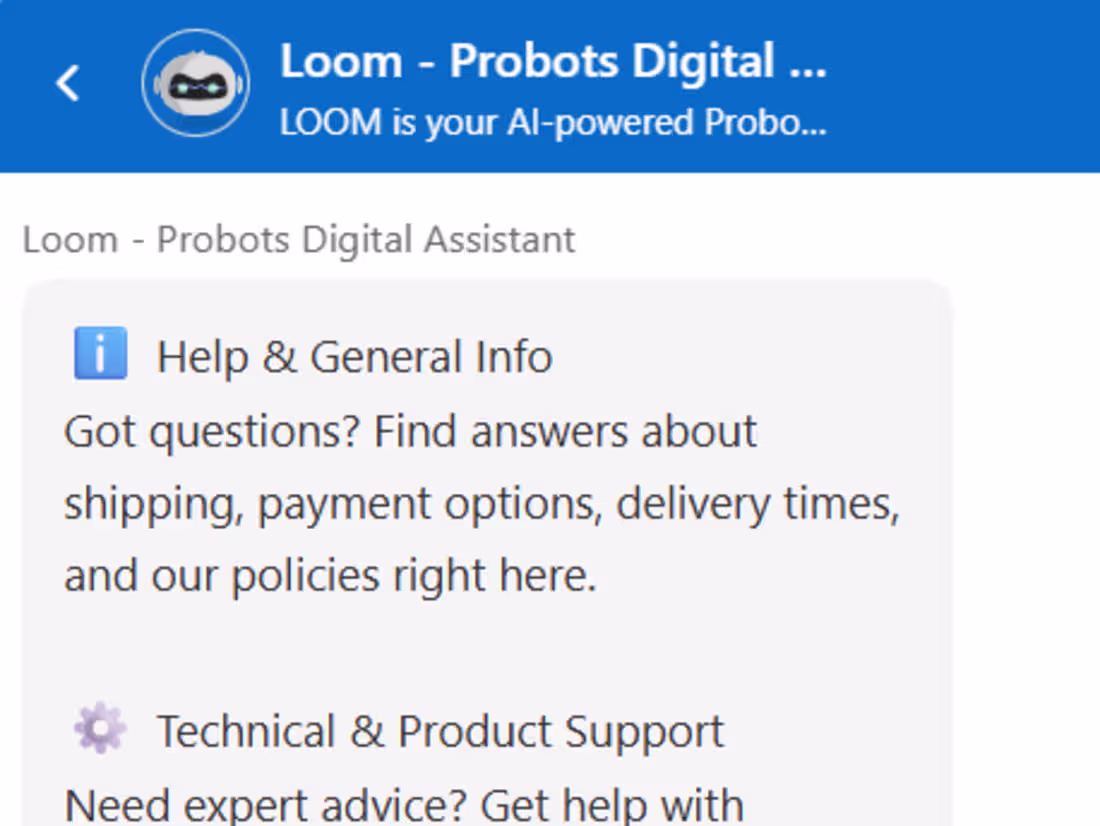The image size is (1100, 826).
Task: Collapse the chat using the left-pointing arrow
Action: [x=67, y=84]
